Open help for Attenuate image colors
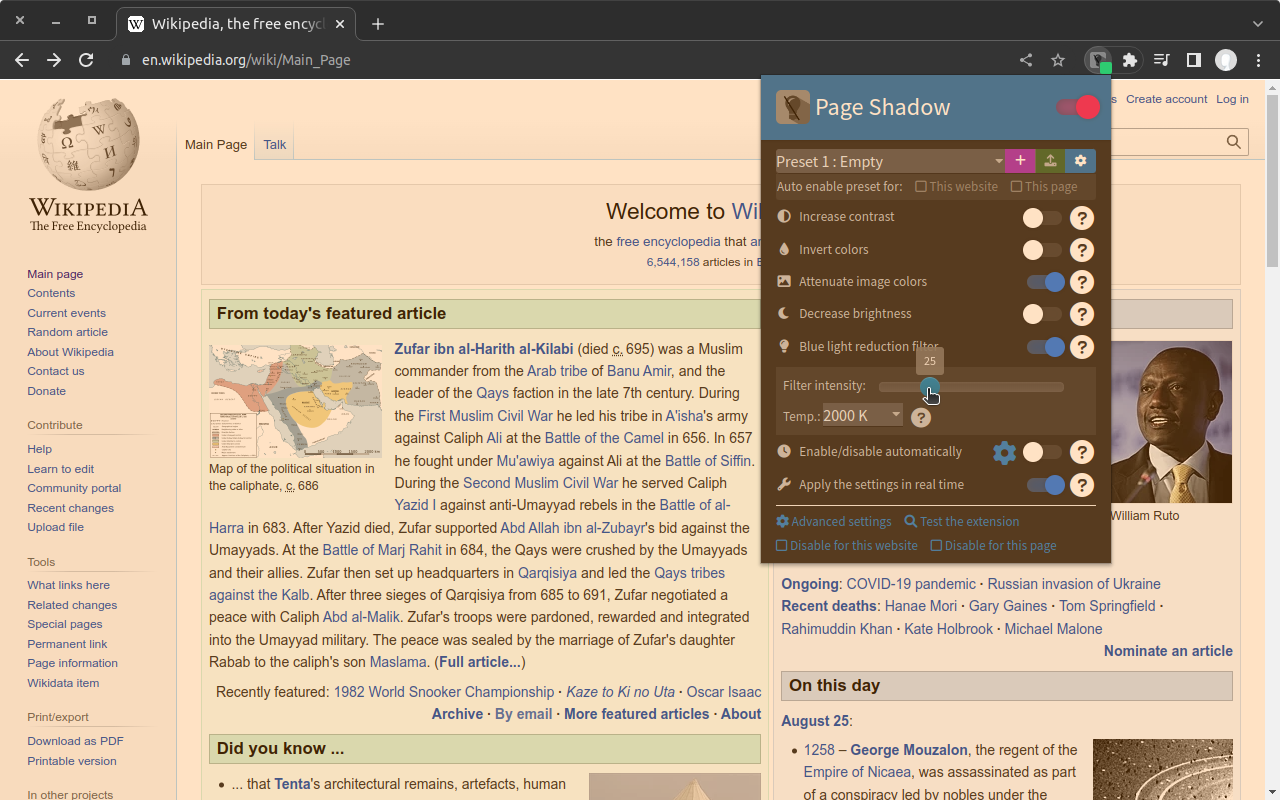Screen dimensions: 1280x800 [1081, 283]
